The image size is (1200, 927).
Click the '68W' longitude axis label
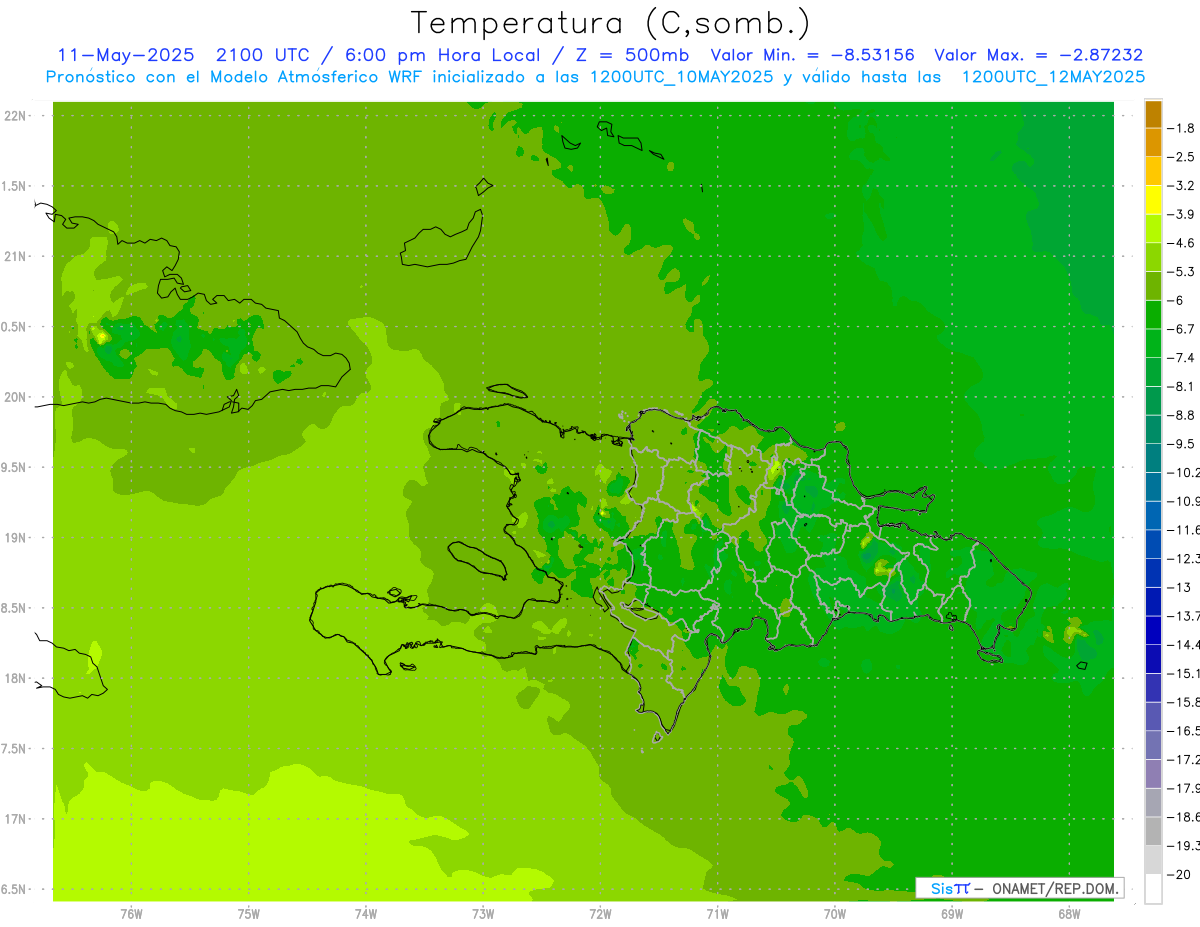click(1069, 913)
